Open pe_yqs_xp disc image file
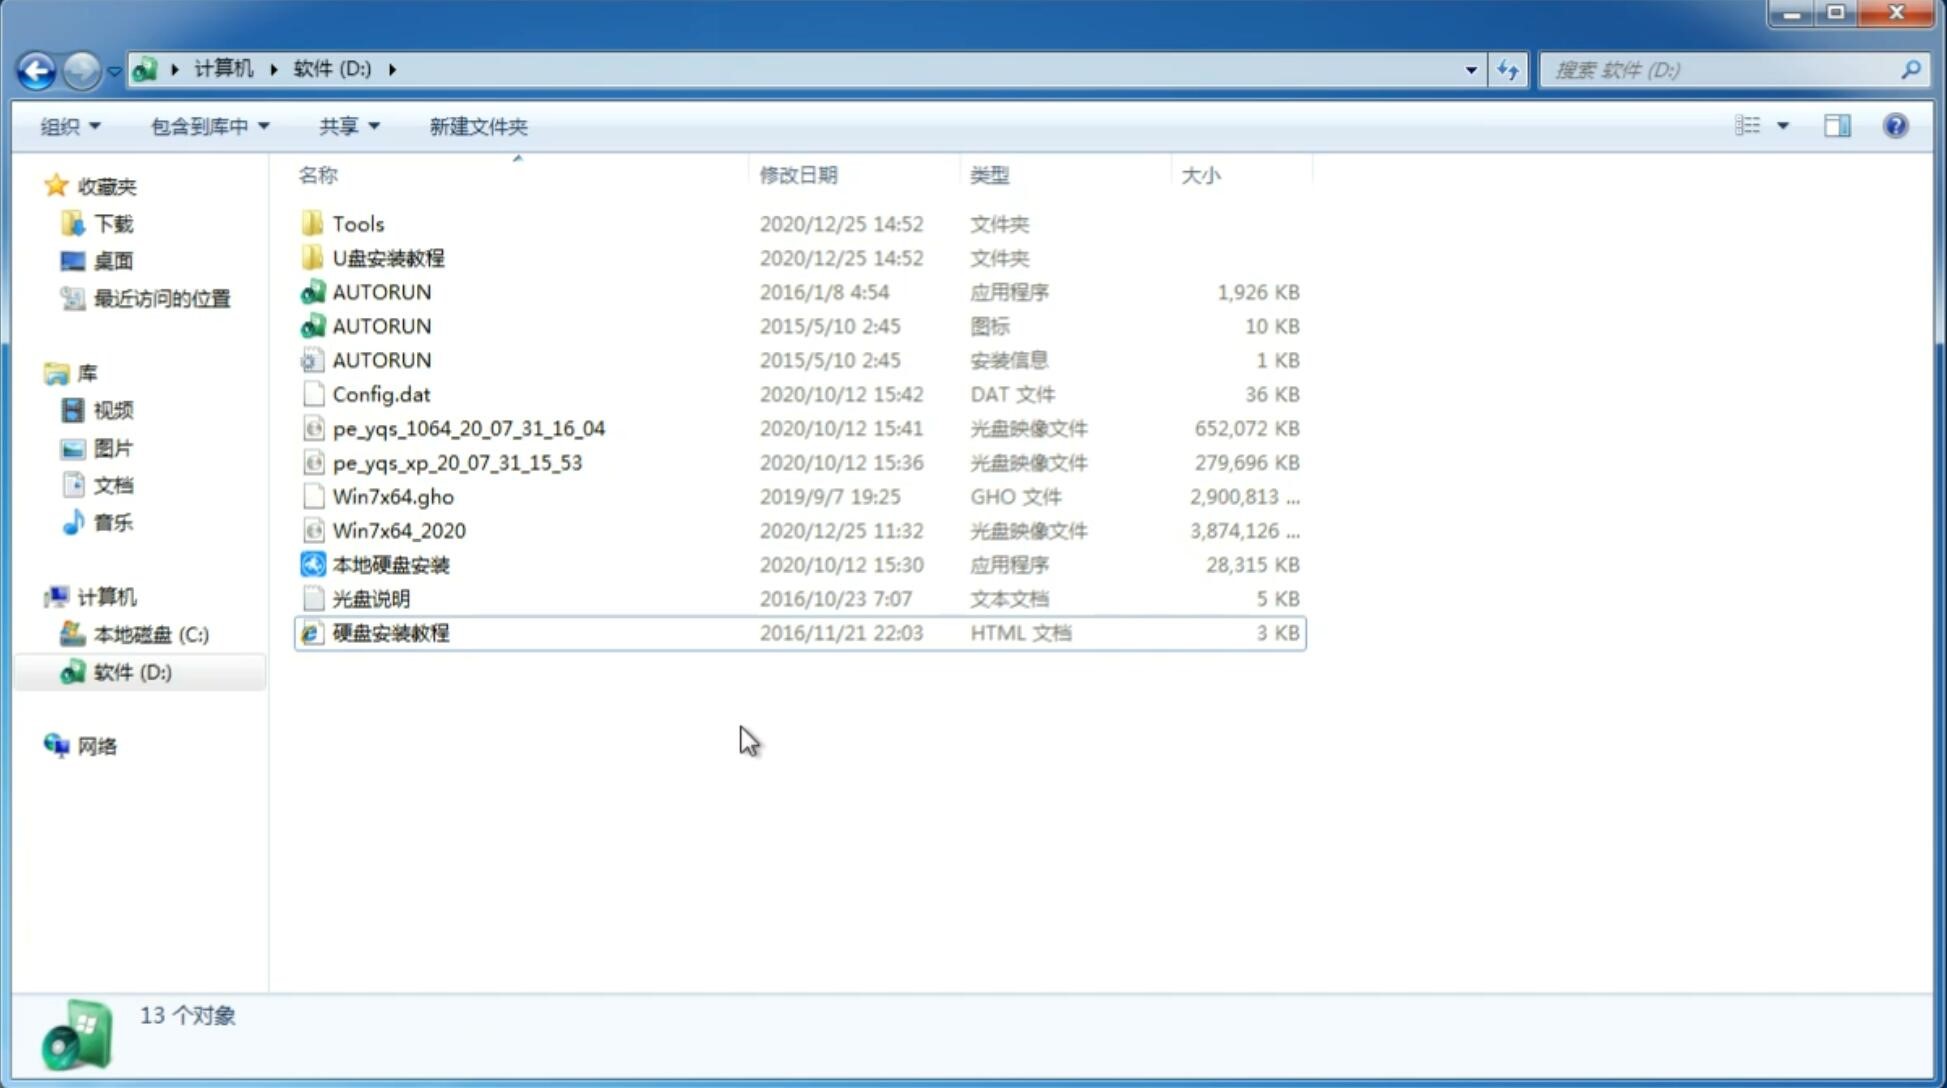 [x=457, y=461]
